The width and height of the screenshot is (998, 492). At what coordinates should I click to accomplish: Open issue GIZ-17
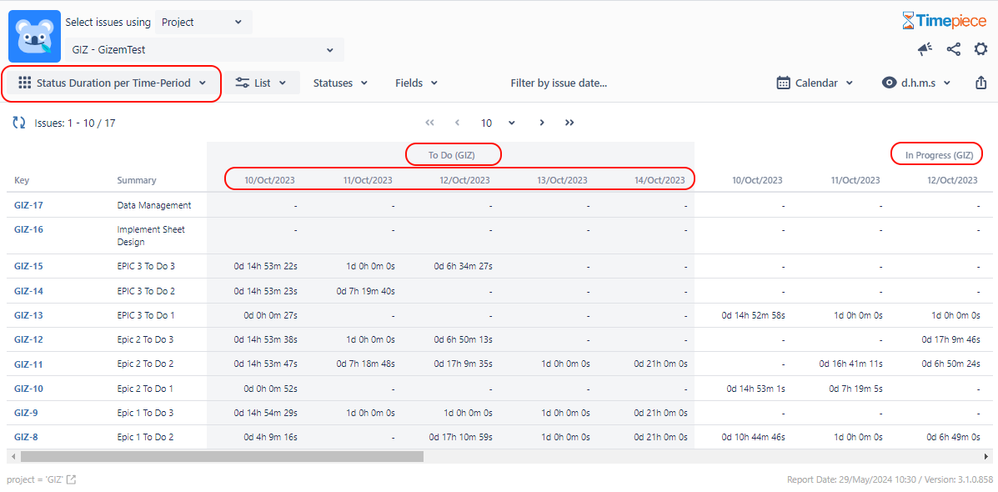[29, 205]
